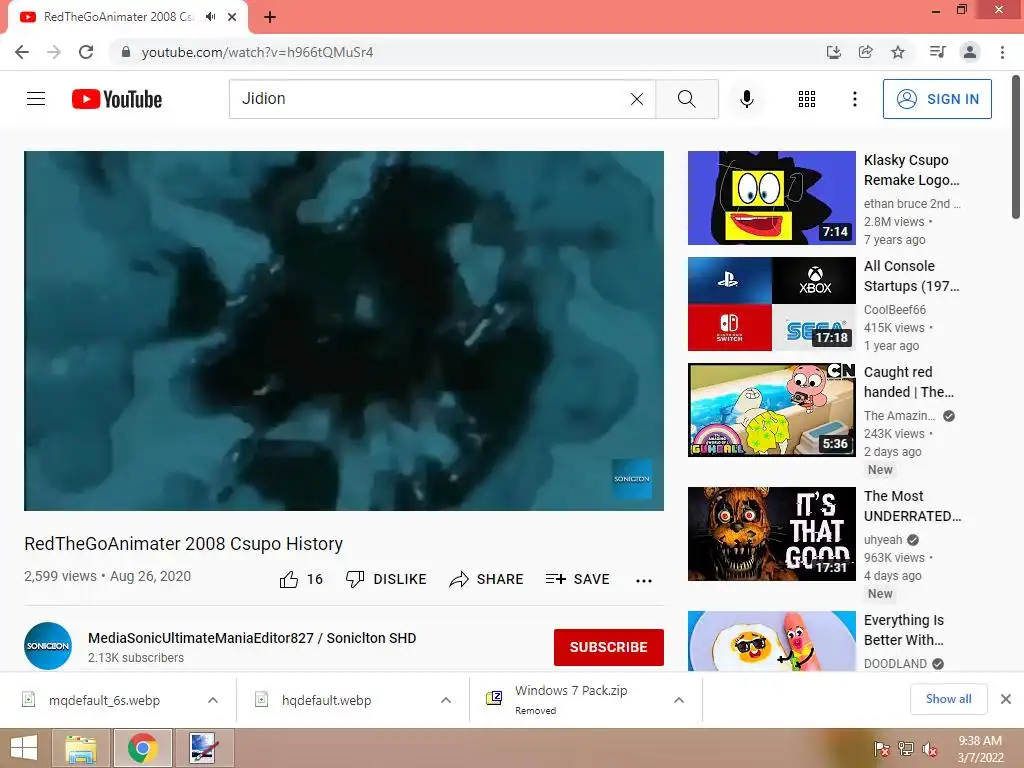The height and width of the screenshot is (768, 1024).
Task: Open The Most UNDERRATED video thumbnail
Action: (771, 534)
